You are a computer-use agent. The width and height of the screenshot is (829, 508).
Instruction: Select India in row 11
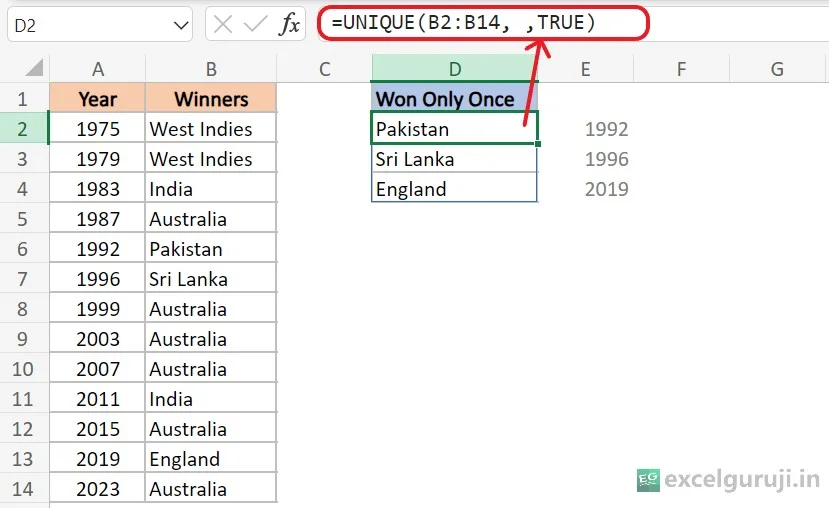coord(211,399)
